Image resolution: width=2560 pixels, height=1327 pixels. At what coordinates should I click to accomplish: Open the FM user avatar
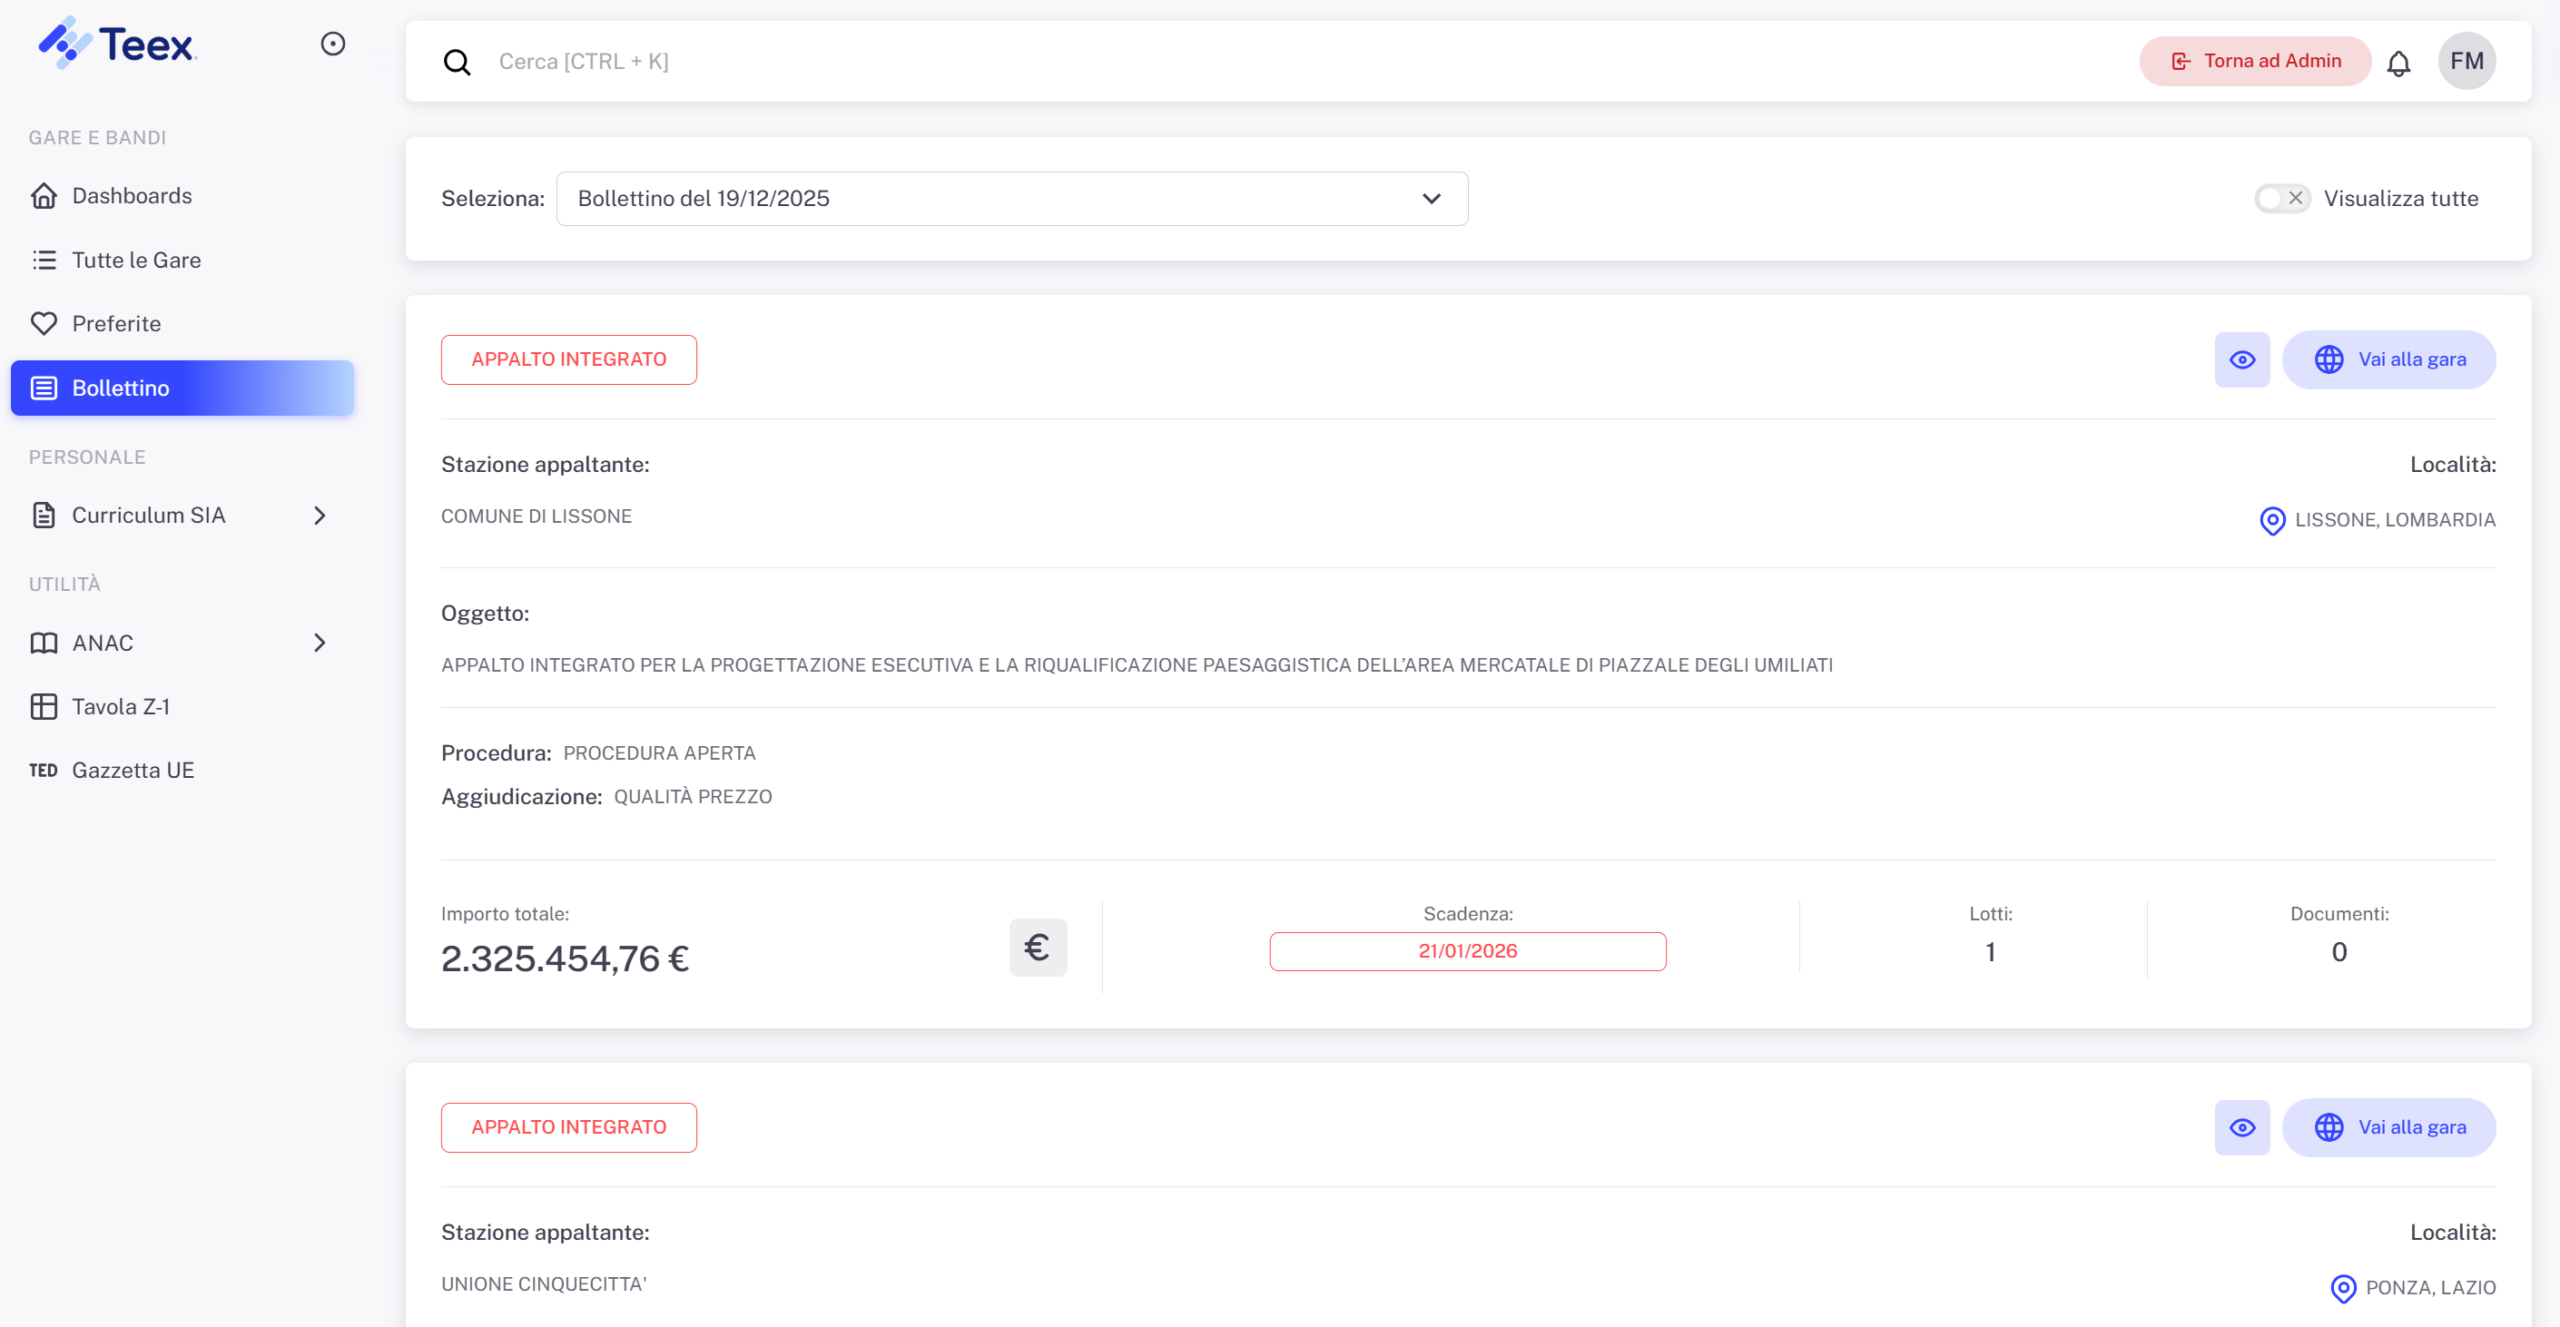pos(2466,61)
